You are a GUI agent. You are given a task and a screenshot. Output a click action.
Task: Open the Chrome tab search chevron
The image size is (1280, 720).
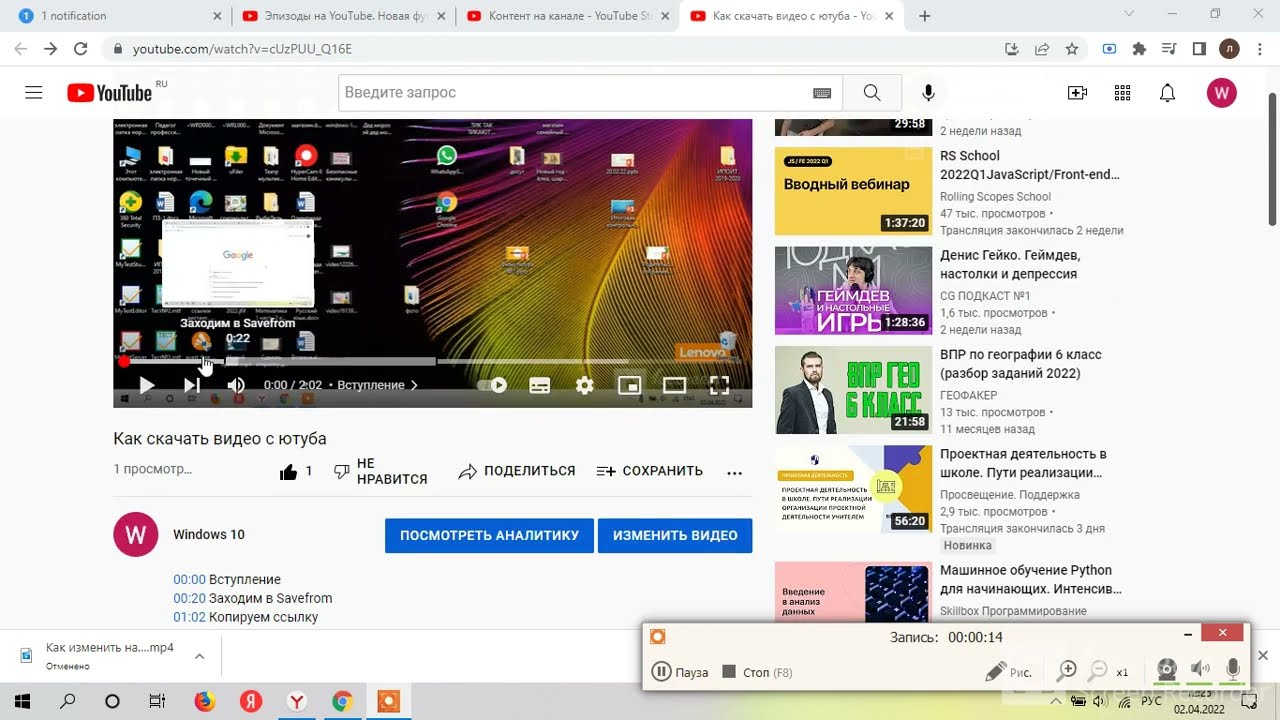(x=1128, y=15)
